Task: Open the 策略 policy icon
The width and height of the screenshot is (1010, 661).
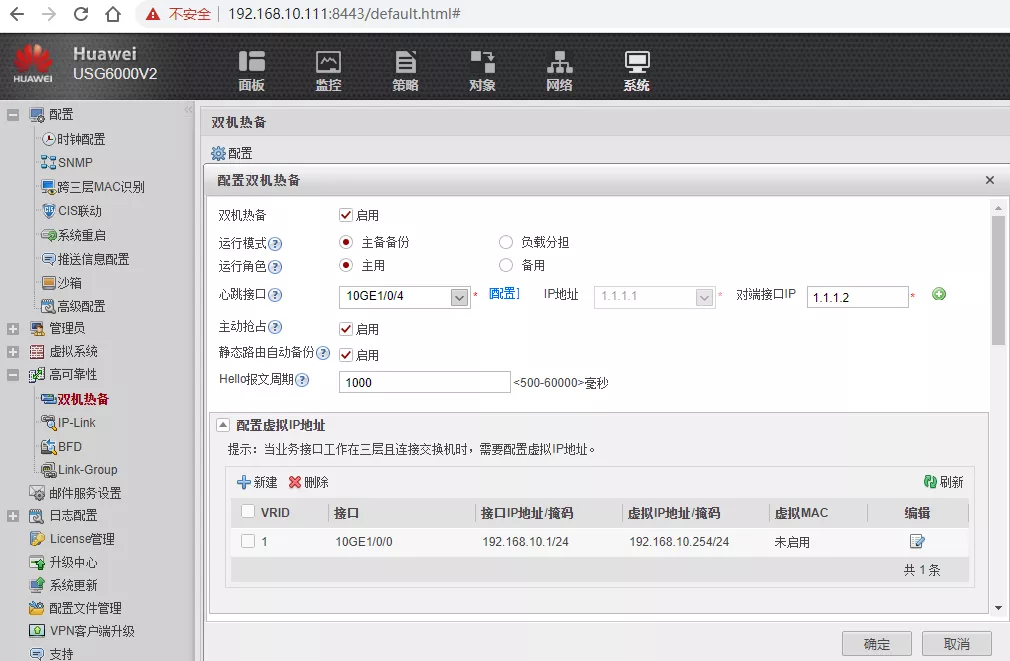Action: pyautogui.click(x=405, y=70)
